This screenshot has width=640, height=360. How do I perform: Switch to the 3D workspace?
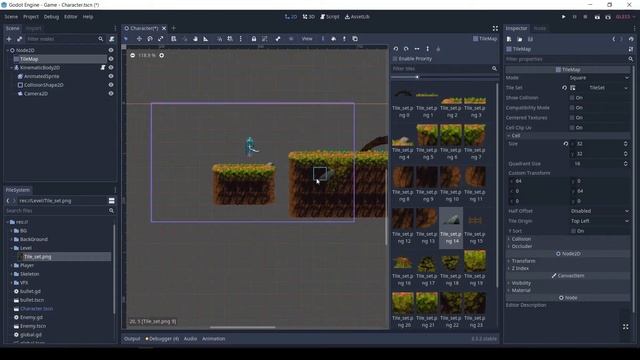[x=309, y=17]
